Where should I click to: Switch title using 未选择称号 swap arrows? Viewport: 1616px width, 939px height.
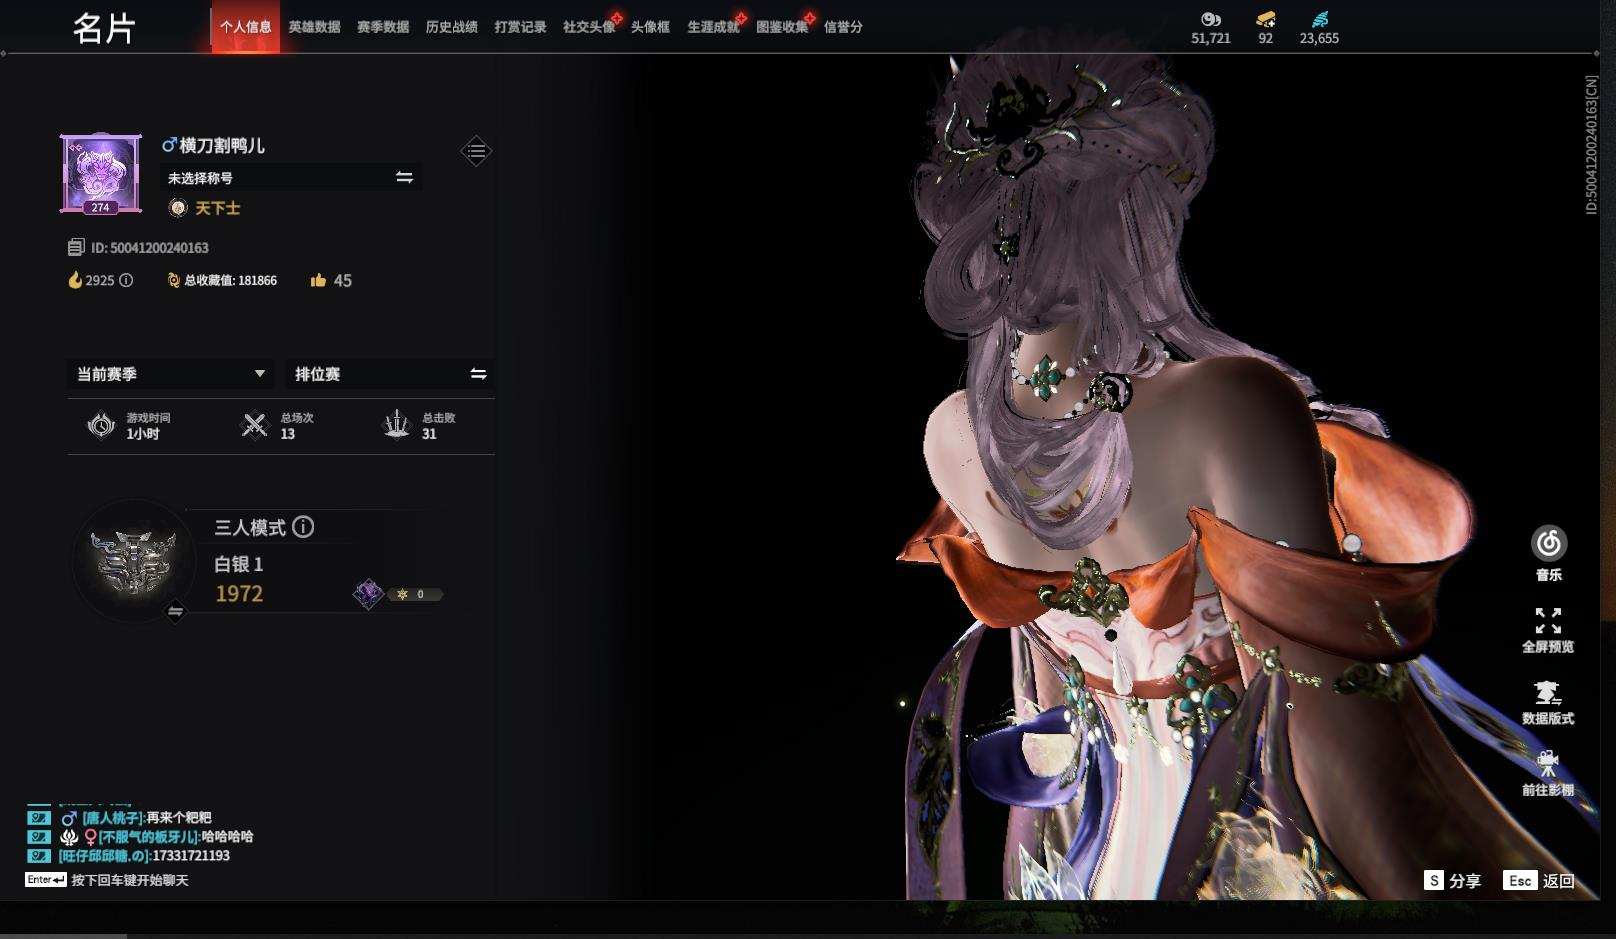coord(404,177)
